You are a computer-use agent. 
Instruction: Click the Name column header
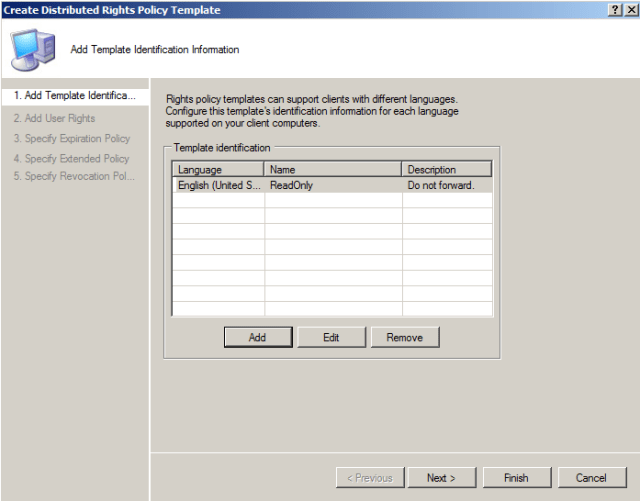tap(333, 170)
